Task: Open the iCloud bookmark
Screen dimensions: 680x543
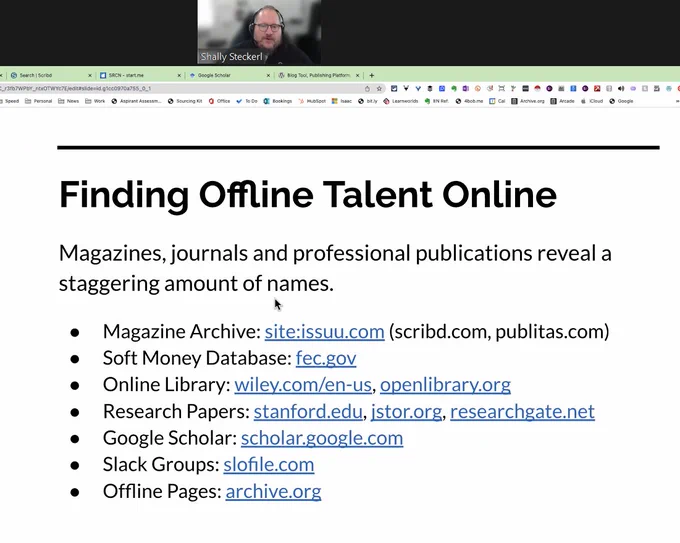Action: (592, 101)
